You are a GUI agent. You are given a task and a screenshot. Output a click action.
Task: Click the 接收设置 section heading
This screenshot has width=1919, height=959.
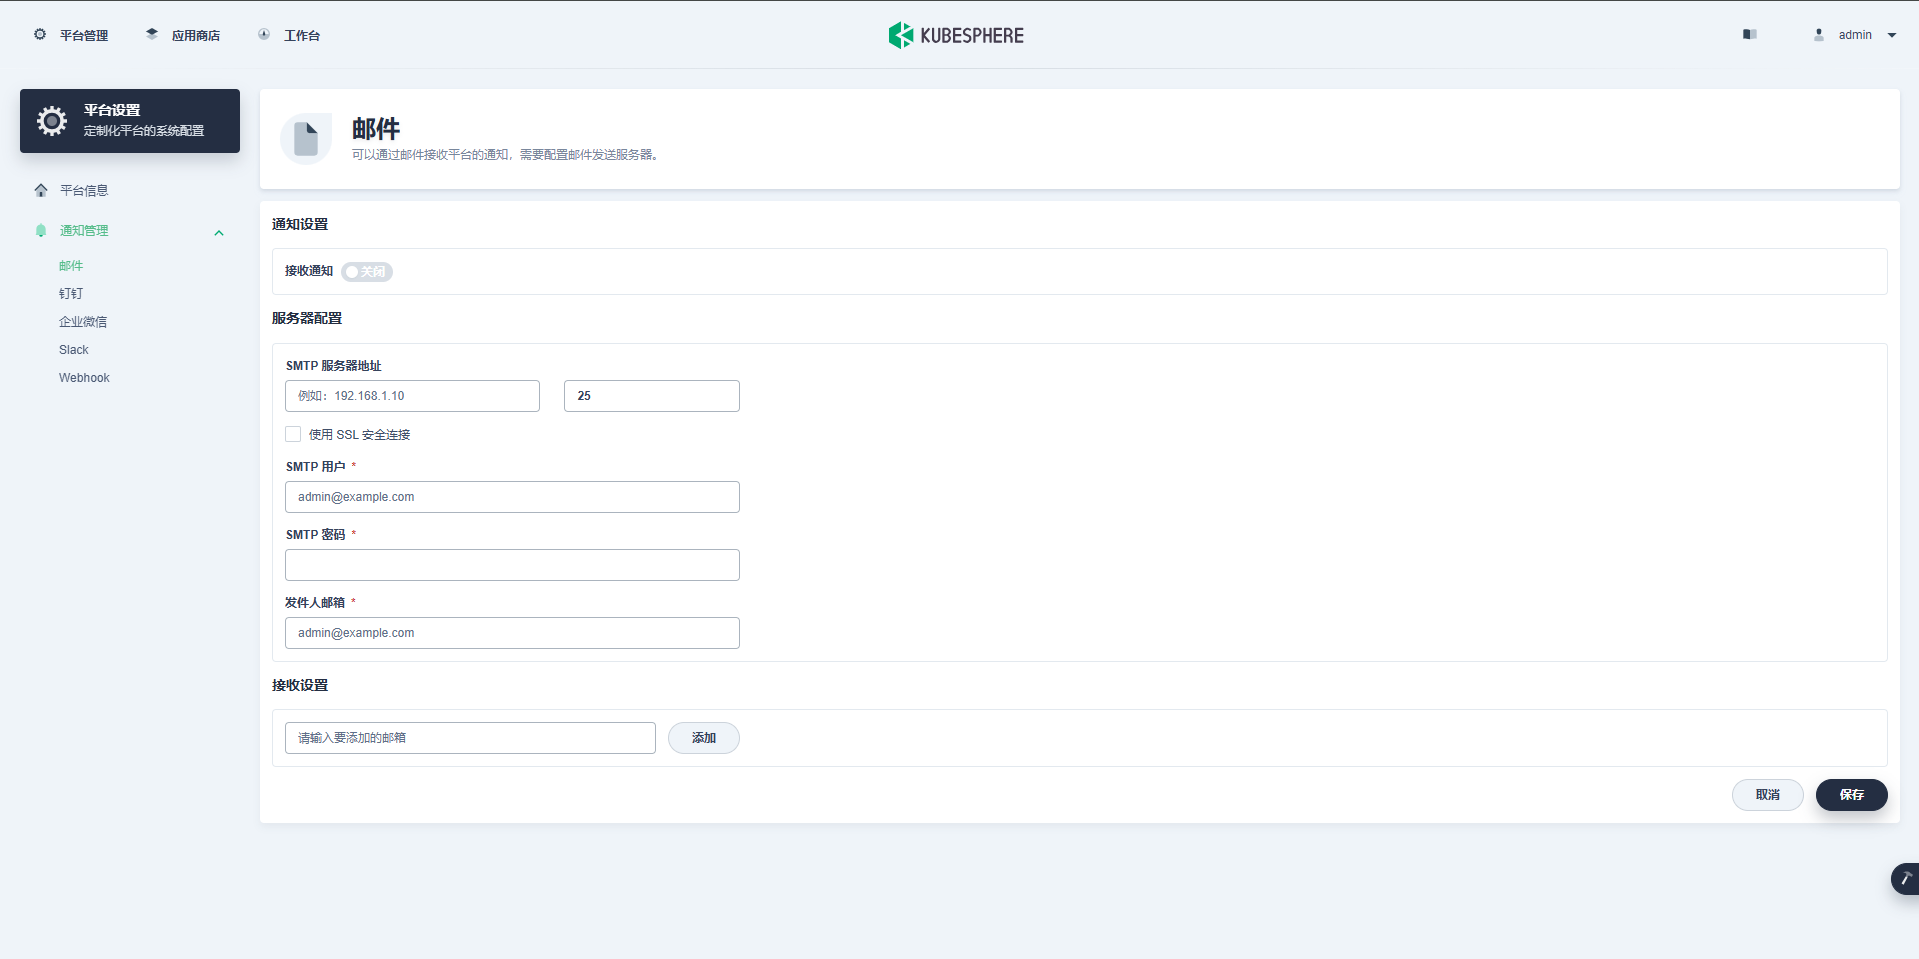pyautogui.click(x=300, y=685)
